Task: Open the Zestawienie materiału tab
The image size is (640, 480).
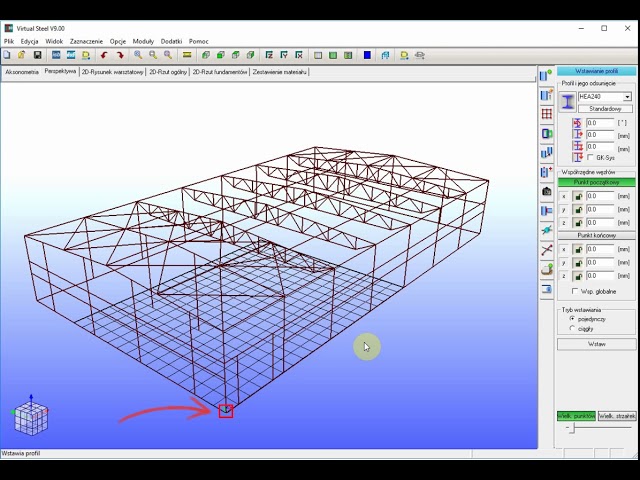Action: [x=280, y=72]
